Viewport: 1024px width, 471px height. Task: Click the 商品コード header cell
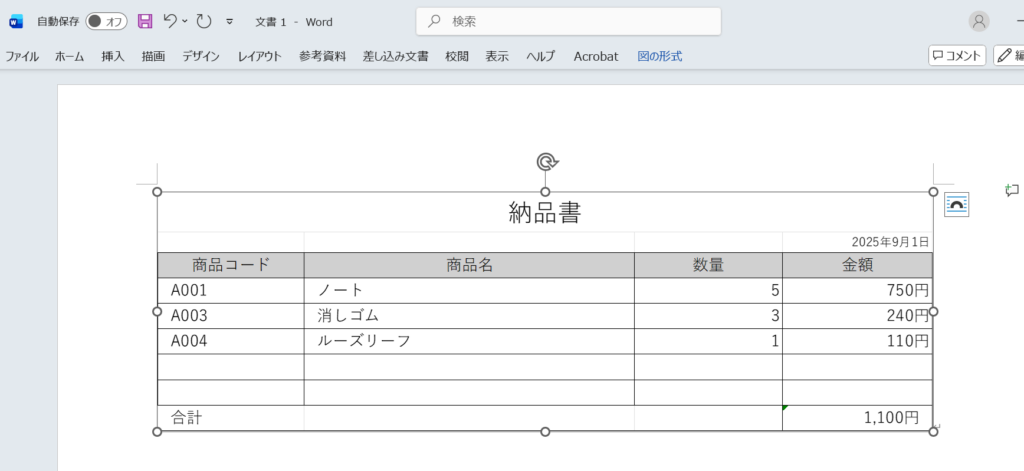click(231, 265)
